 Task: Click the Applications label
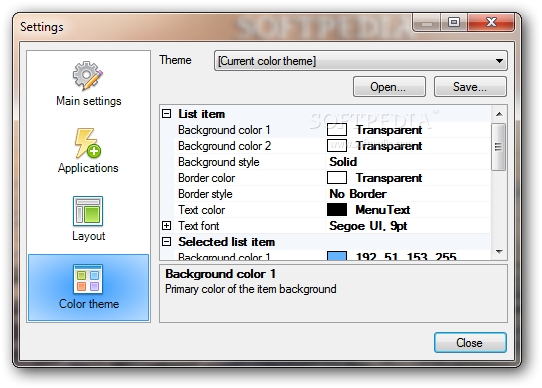click(88, 168)
